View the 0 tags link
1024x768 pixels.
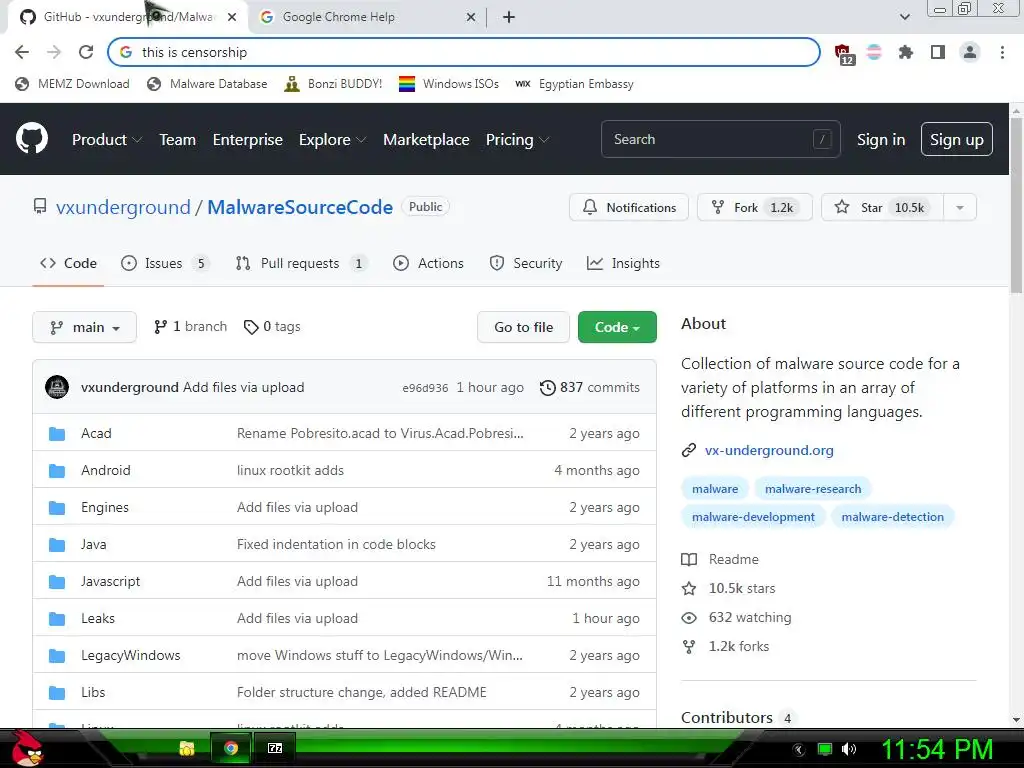pos(272,327)
